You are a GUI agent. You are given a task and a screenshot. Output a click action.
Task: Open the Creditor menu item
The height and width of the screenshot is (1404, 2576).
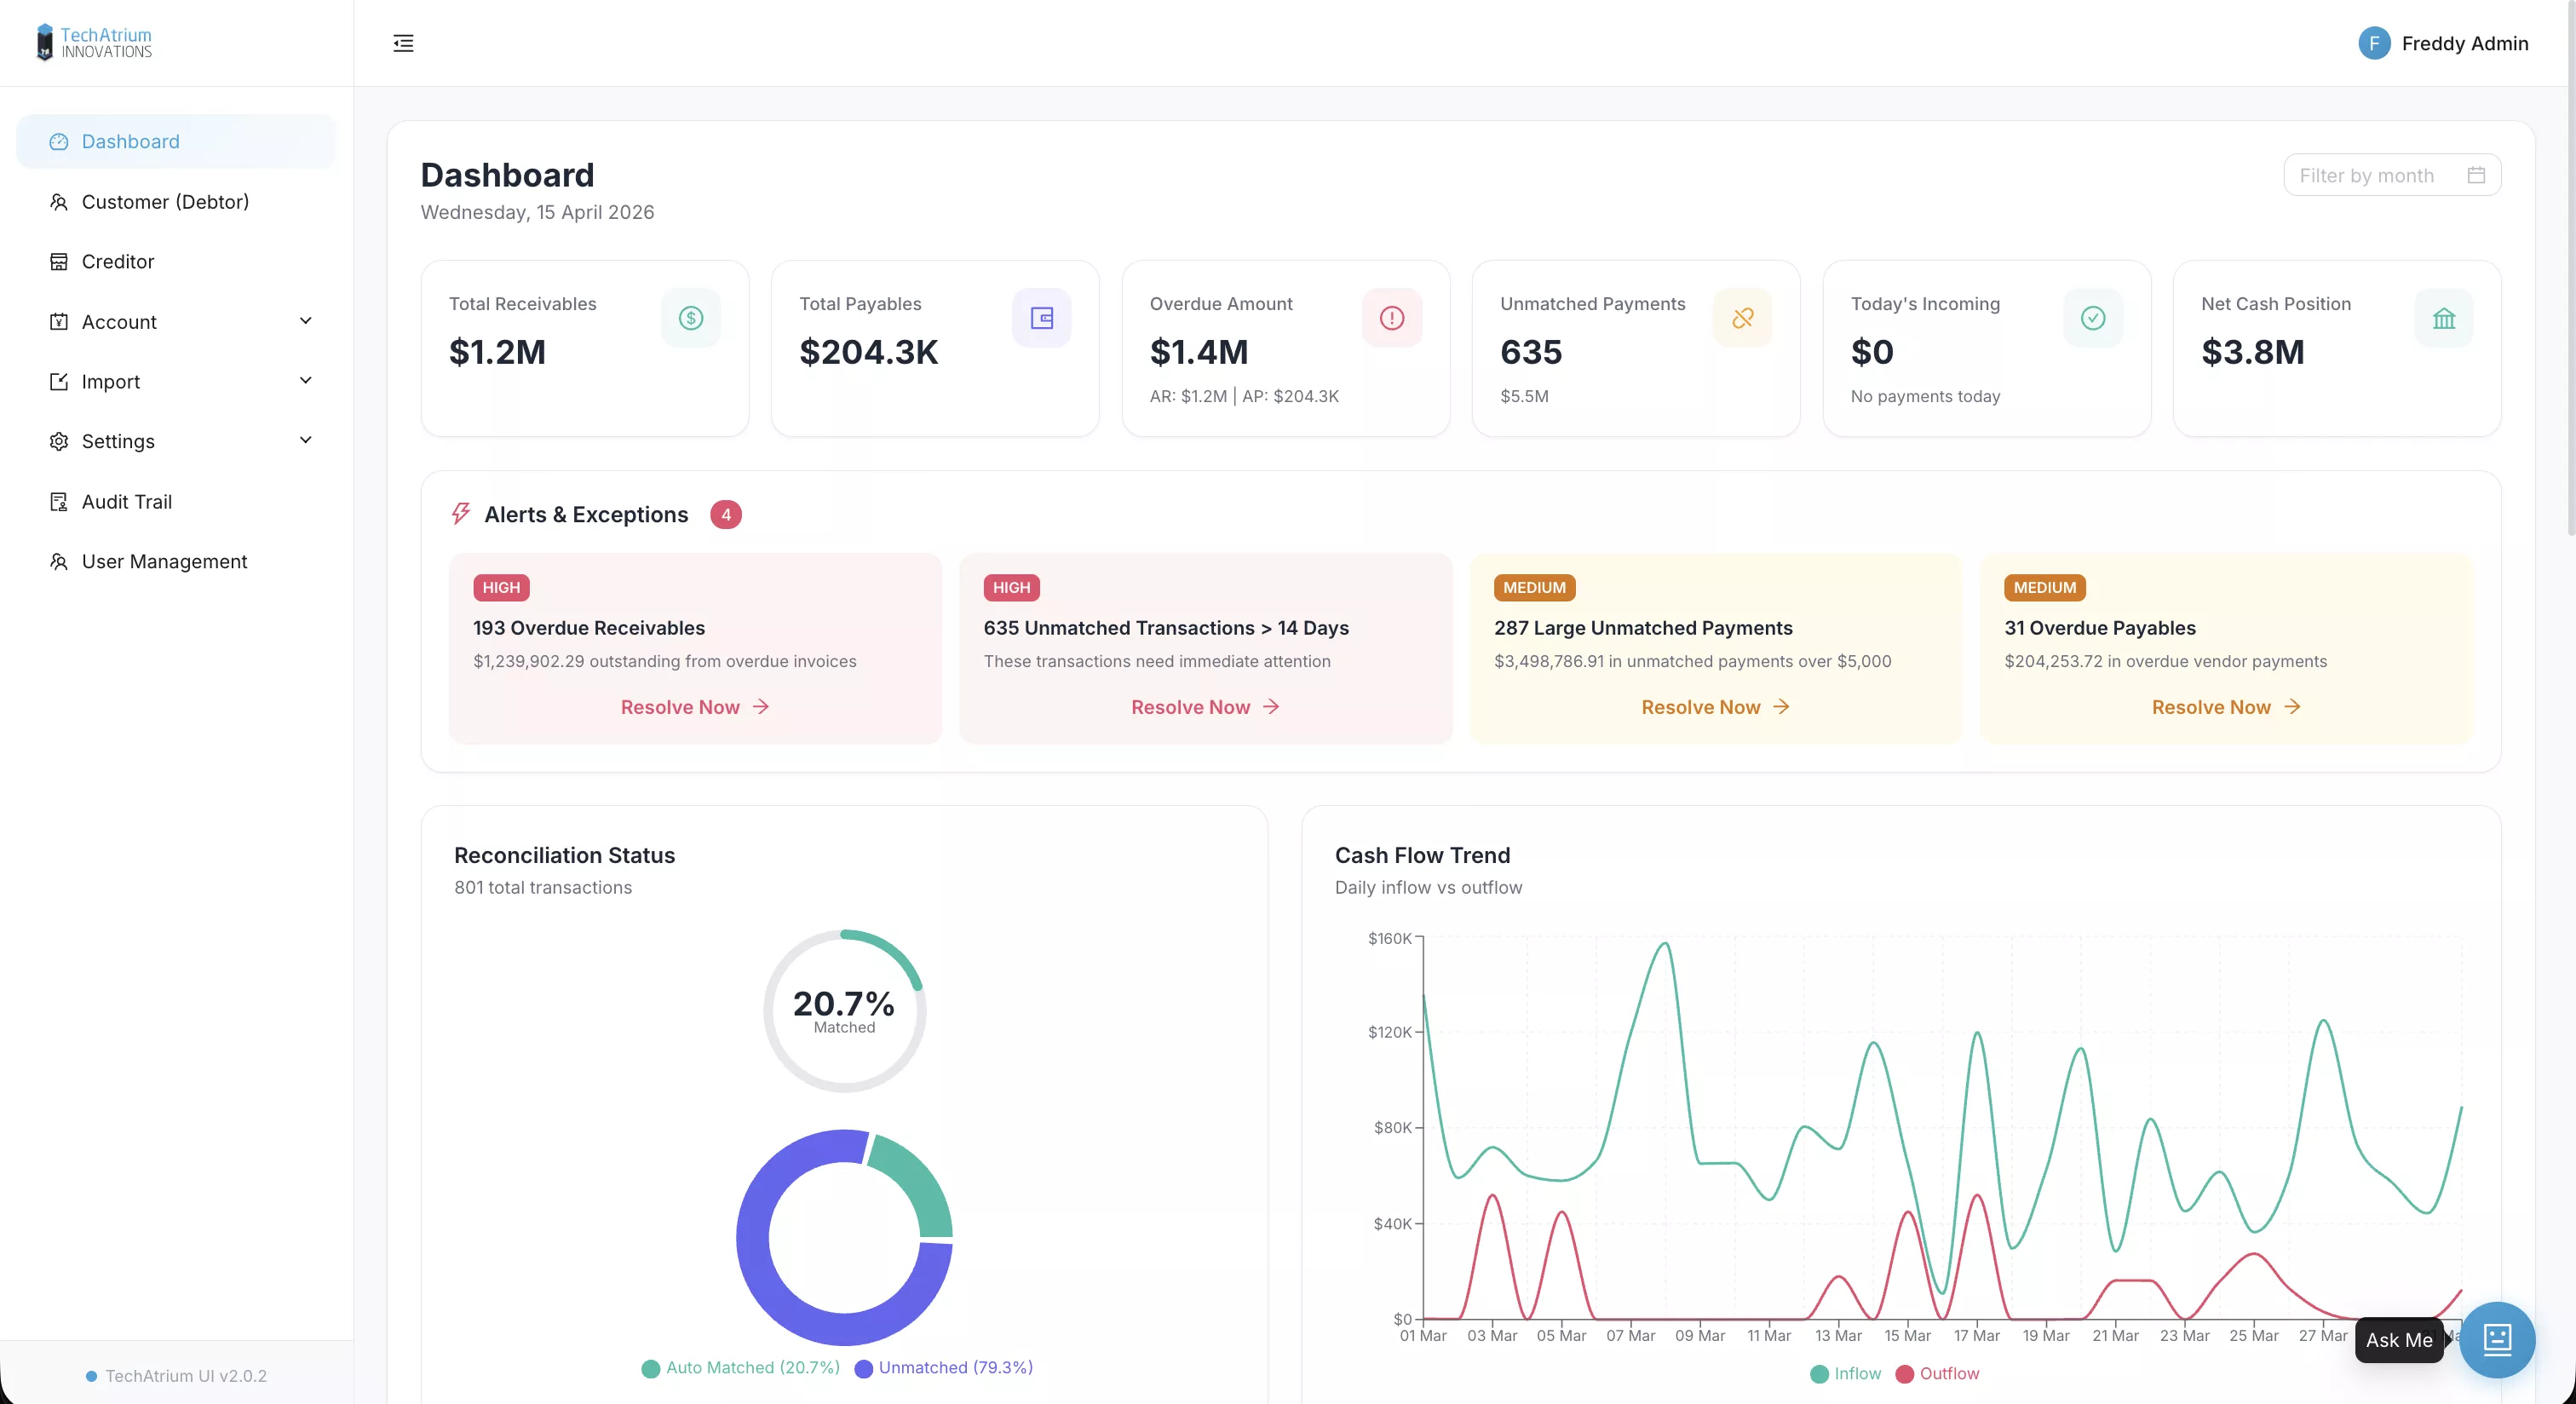click(x=176, y=262)
